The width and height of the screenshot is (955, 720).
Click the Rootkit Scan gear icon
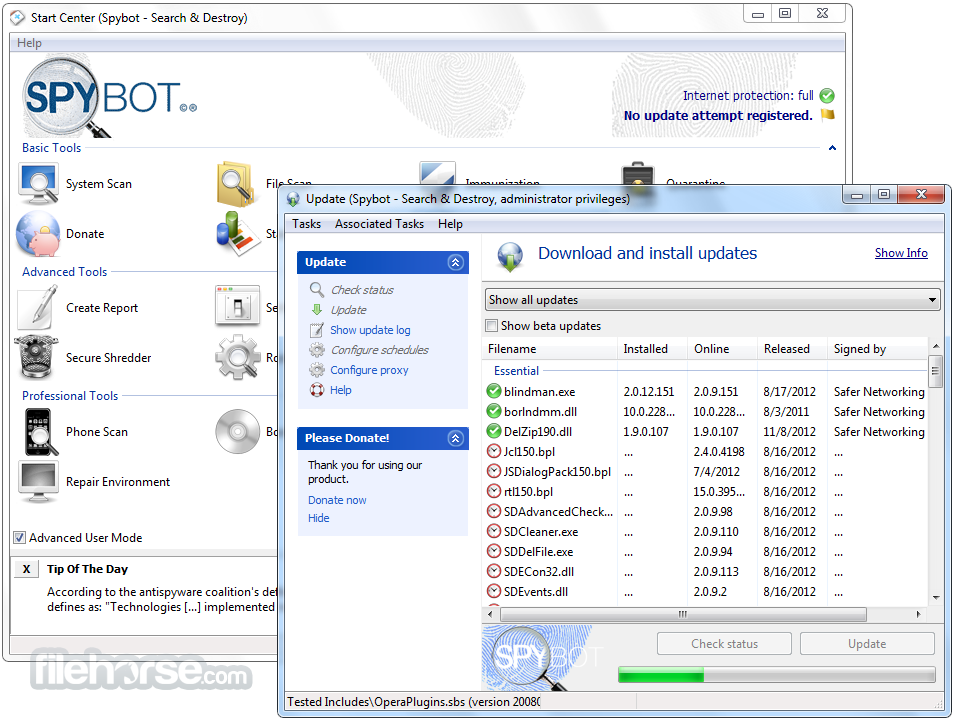tap(238, 358)
